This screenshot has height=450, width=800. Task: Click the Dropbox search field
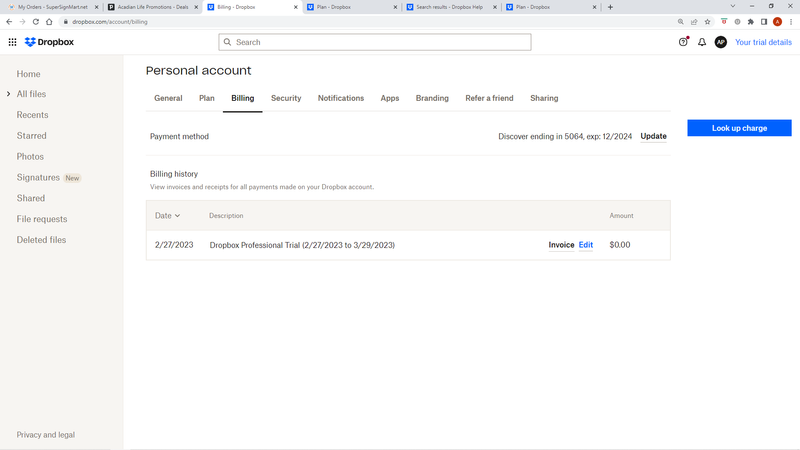point(375,42)
